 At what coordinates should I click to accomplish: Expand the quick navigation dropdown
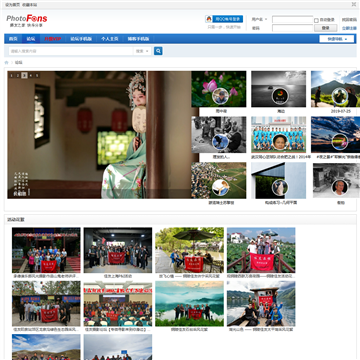(x=336, y=39)
